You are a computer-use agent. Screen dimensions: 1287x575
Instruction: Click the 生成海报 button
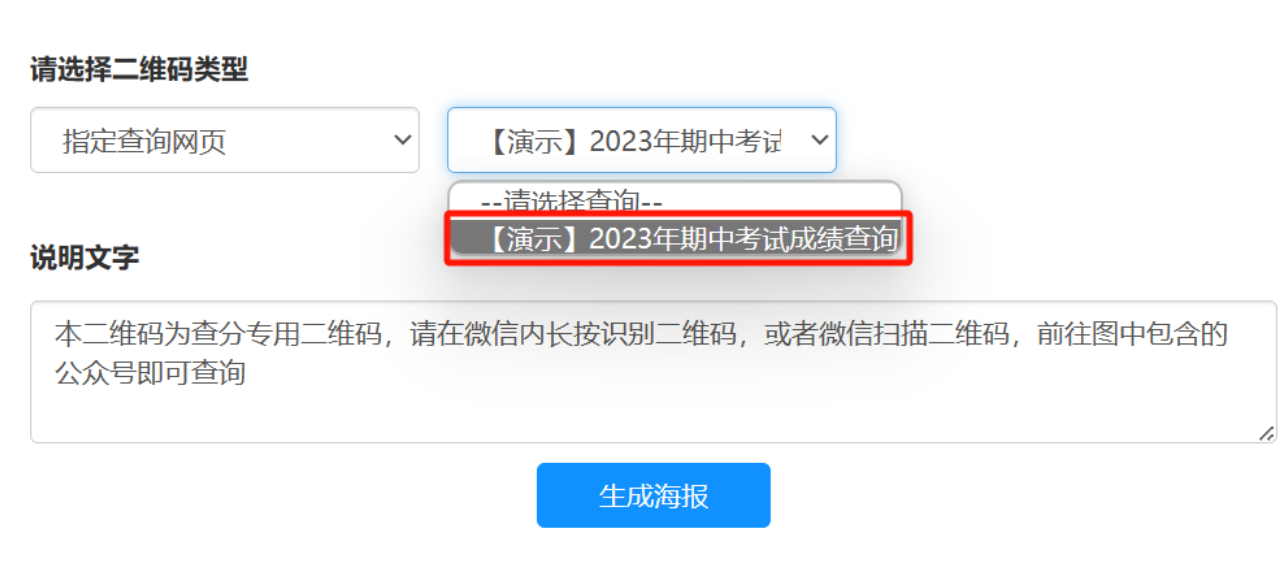click(x=653, y=495)
